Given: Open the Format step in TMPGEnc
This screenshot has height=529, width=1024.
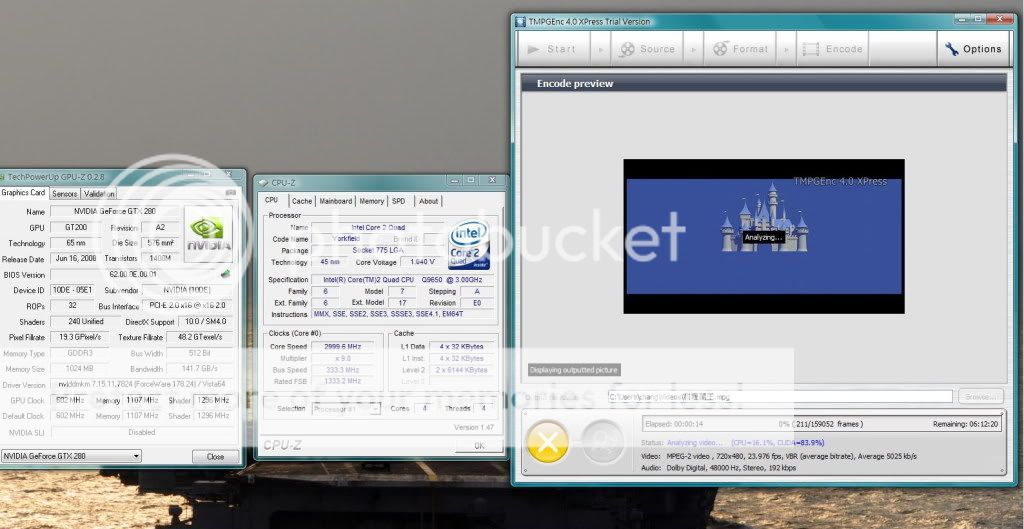Looking at the screenshot, I should tap(739, 49).
